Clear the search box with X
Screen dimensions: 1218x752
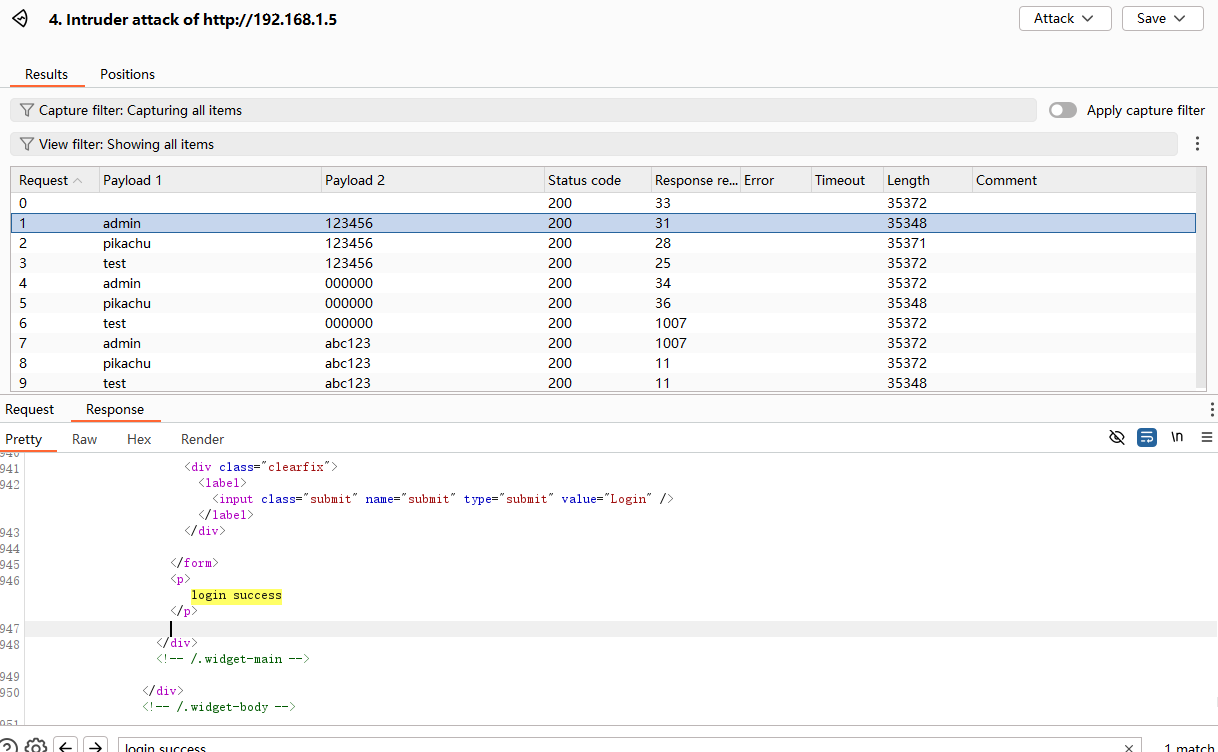pyautogui.click(x=1129, y=747)
